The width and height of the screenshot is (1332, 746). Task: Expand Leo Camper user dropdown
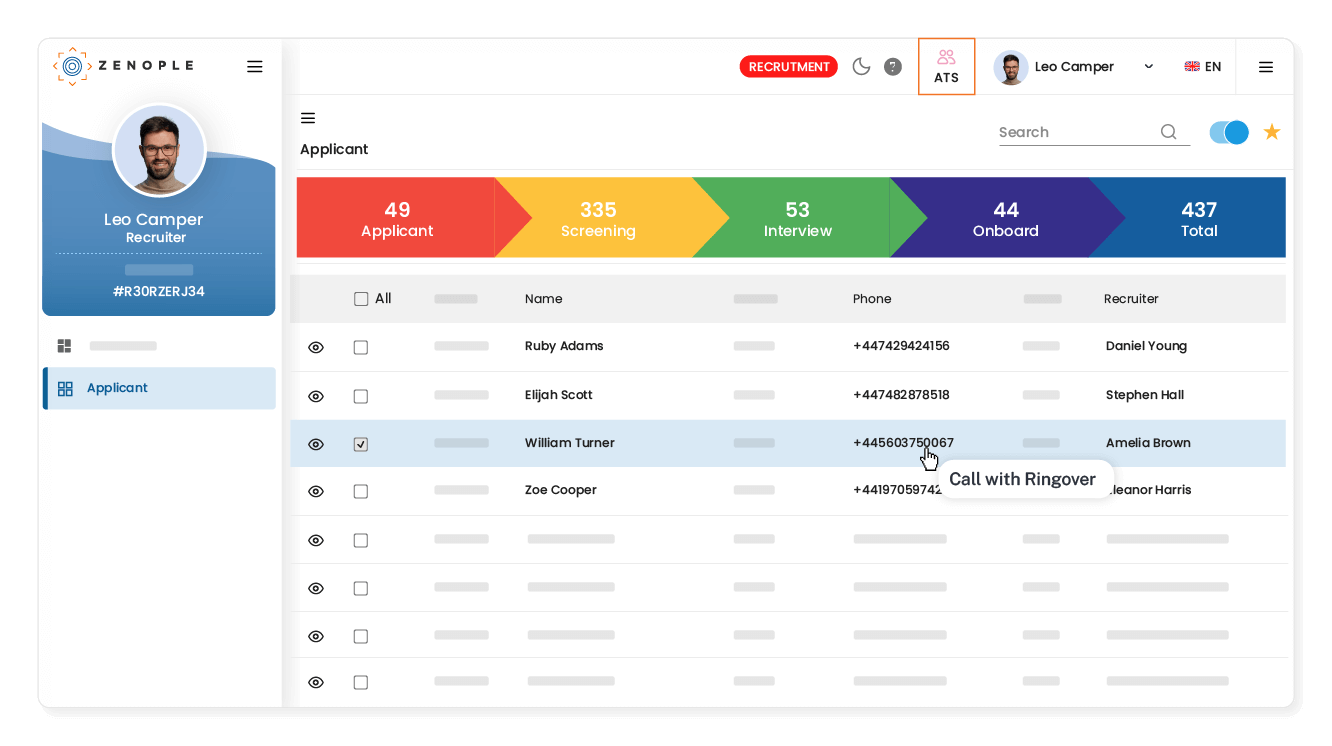tap(1148, 67)
